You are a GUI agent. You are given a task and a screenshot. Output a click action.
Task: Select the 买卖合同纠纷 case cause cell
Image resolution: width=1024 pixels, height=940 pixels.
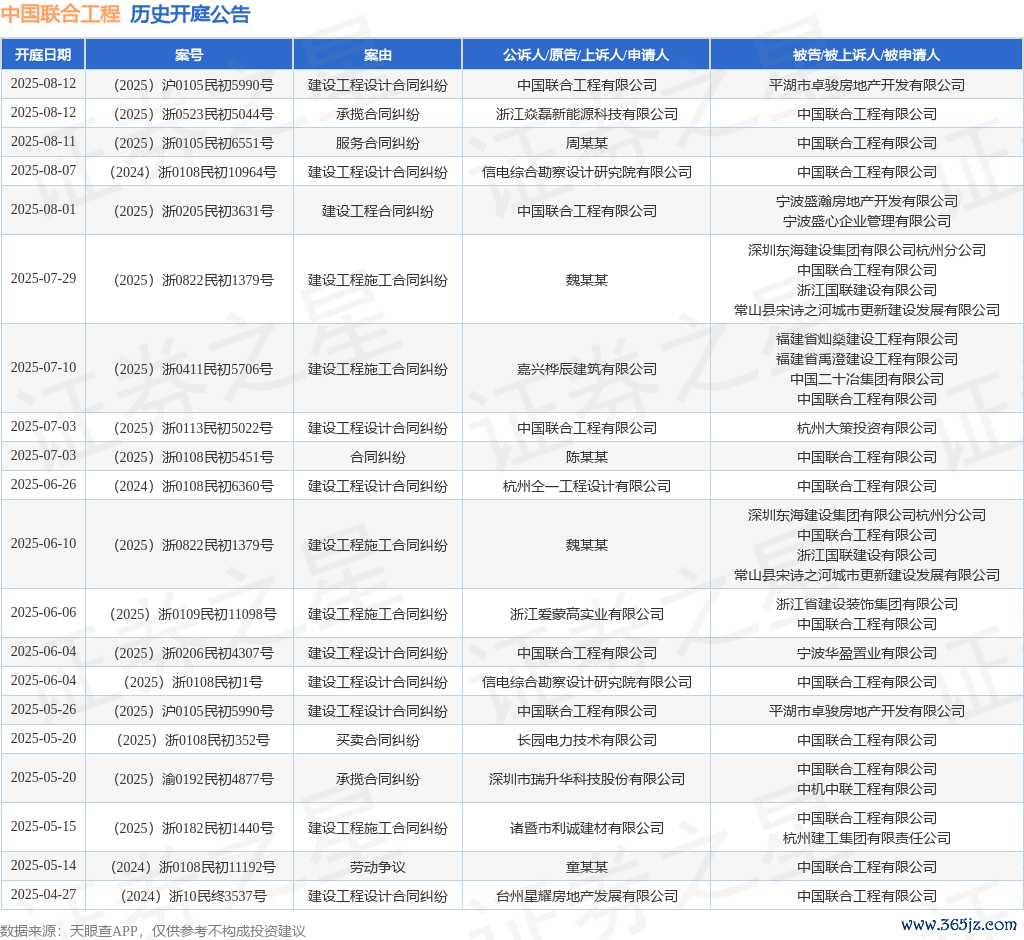(x=377, y=740)
